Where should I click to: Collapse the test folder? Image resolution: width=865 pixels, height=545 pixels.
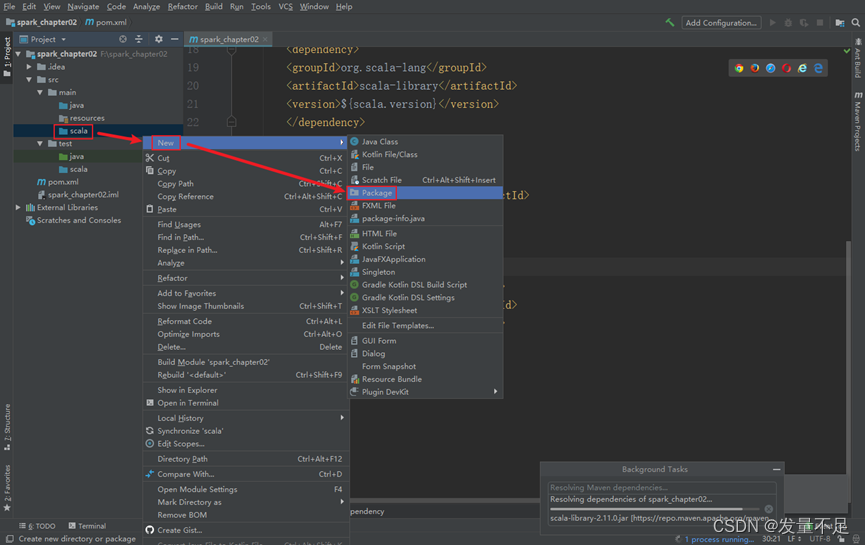(40, 143)
